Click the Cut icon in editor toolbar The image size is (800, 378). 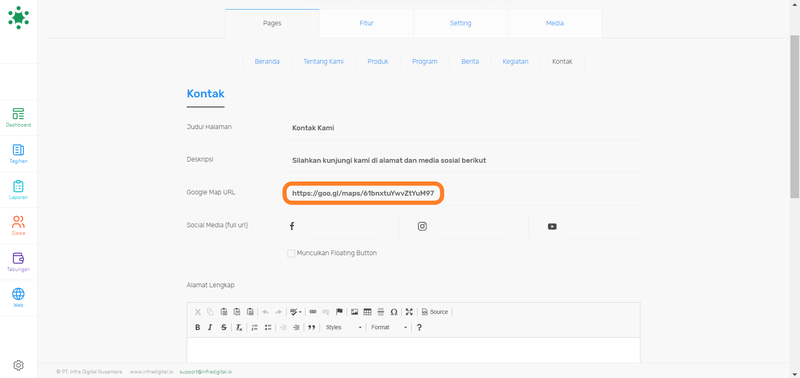(x=198, y=312)
